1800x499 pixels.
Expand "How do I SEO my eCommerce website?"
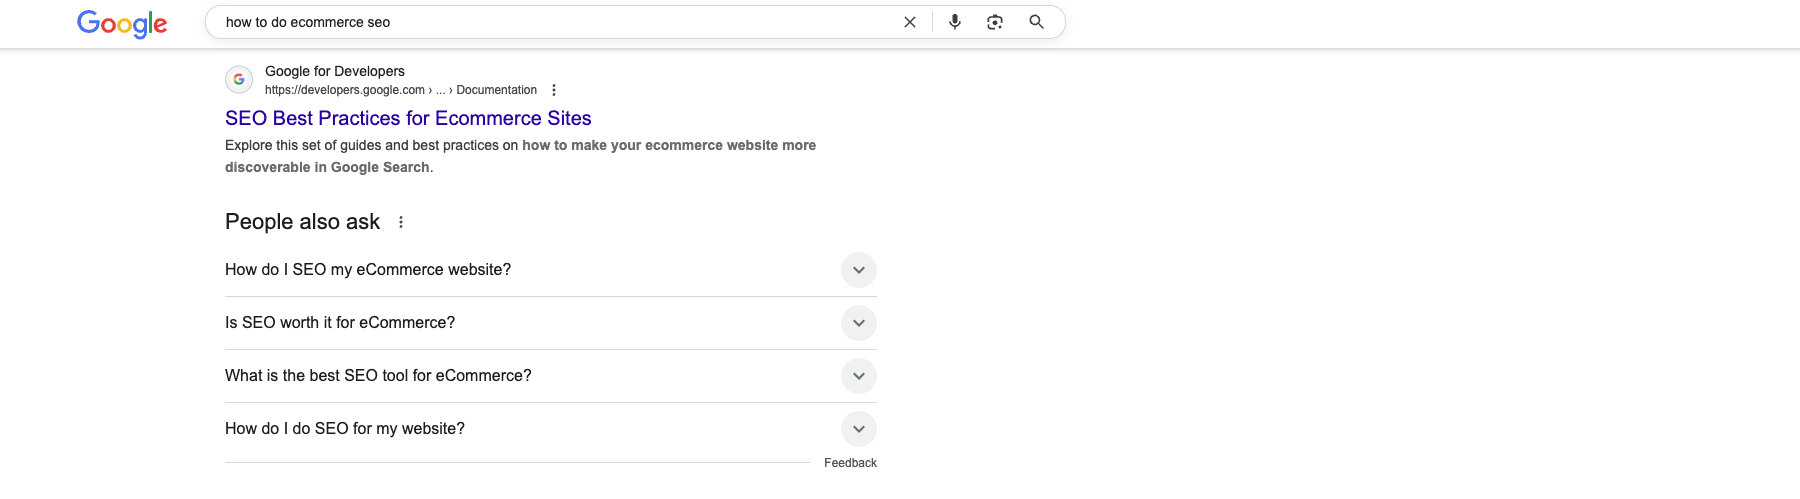pyautogui.click(x=551, y=270)
